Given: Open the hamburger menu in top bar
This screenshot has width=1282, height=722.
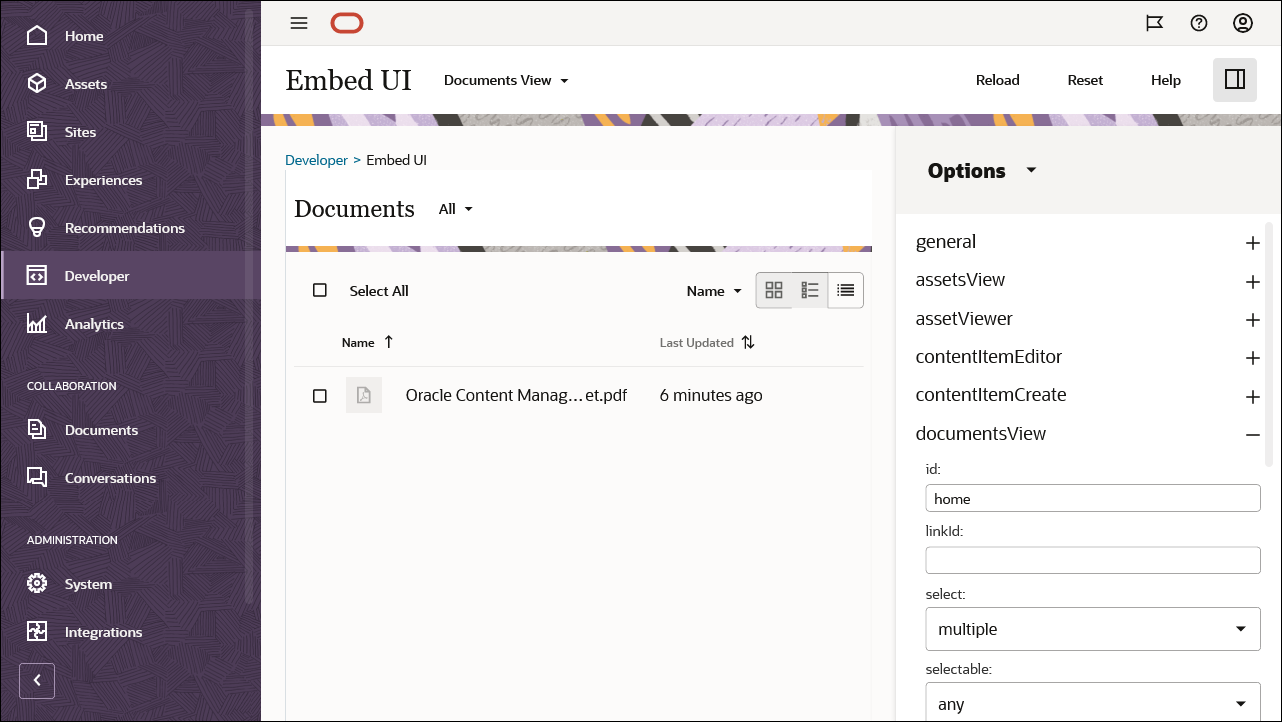Looking at the screenshot, I should (298, 22).
